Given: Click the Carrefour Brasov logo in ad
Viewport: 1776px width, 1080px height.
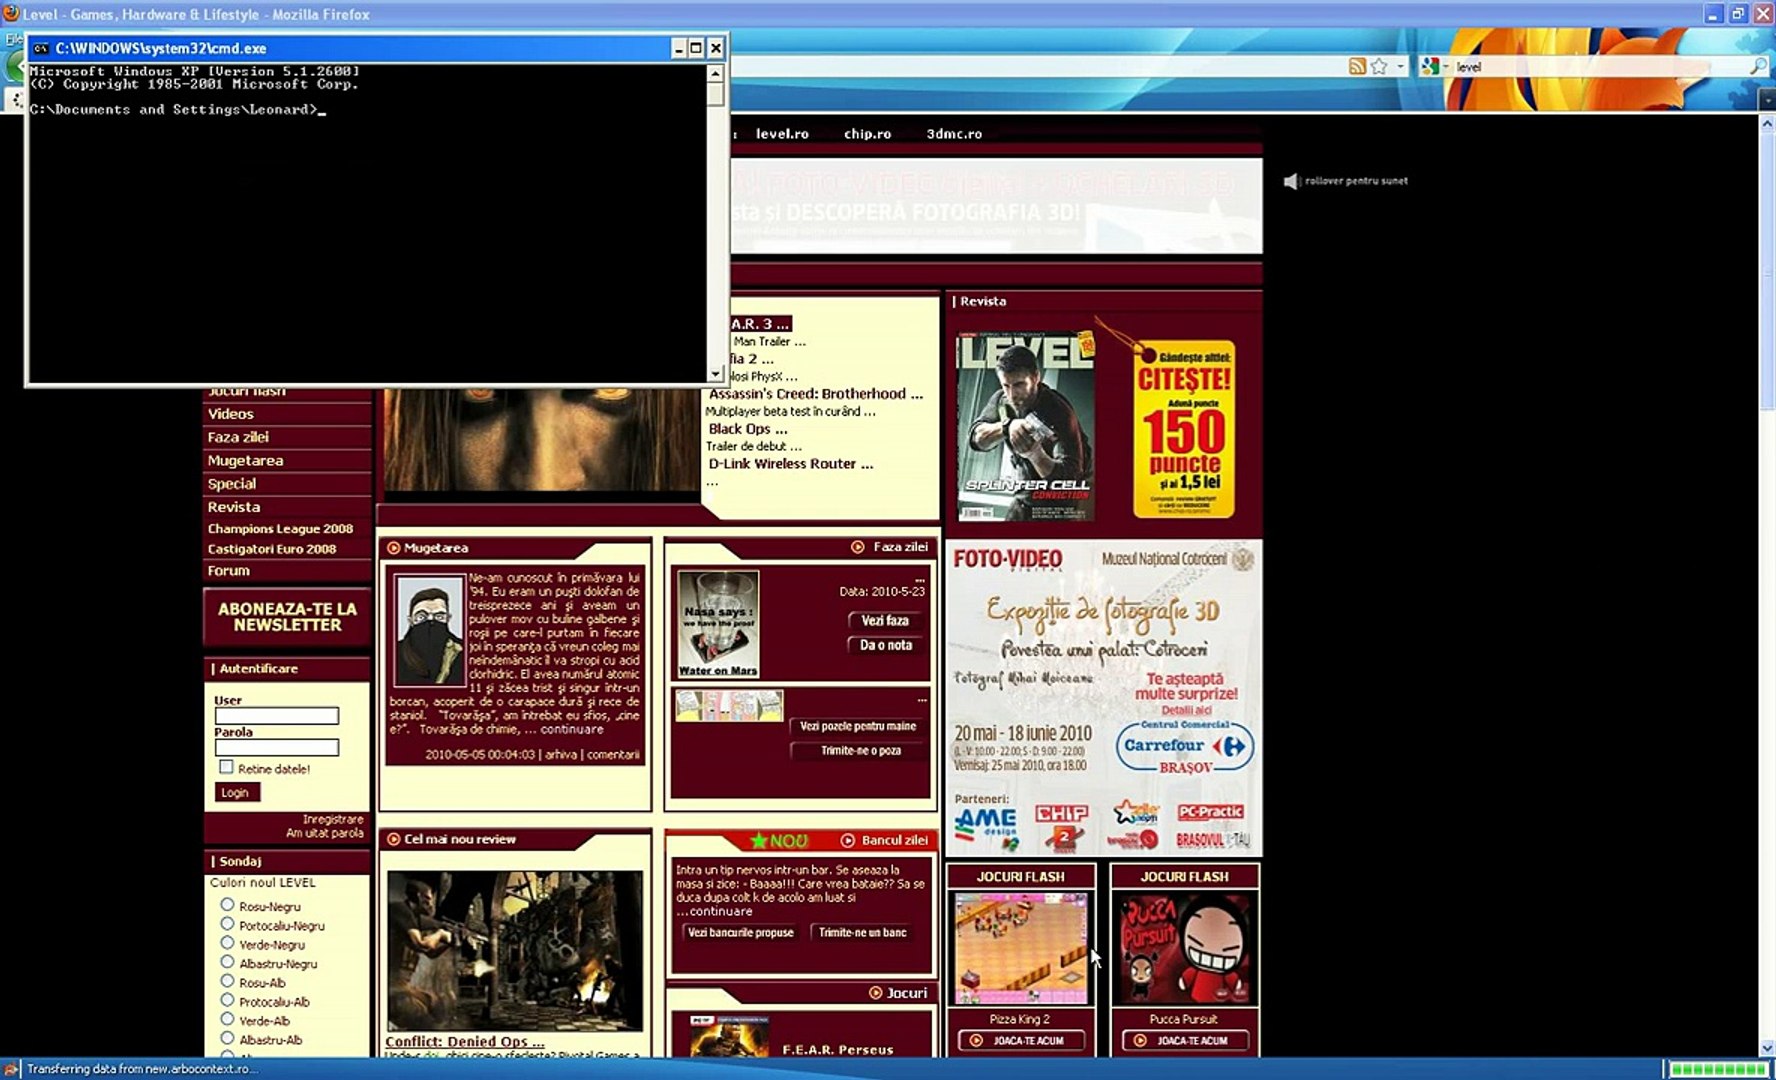Looking at the screenshot, I should 1185,747.
